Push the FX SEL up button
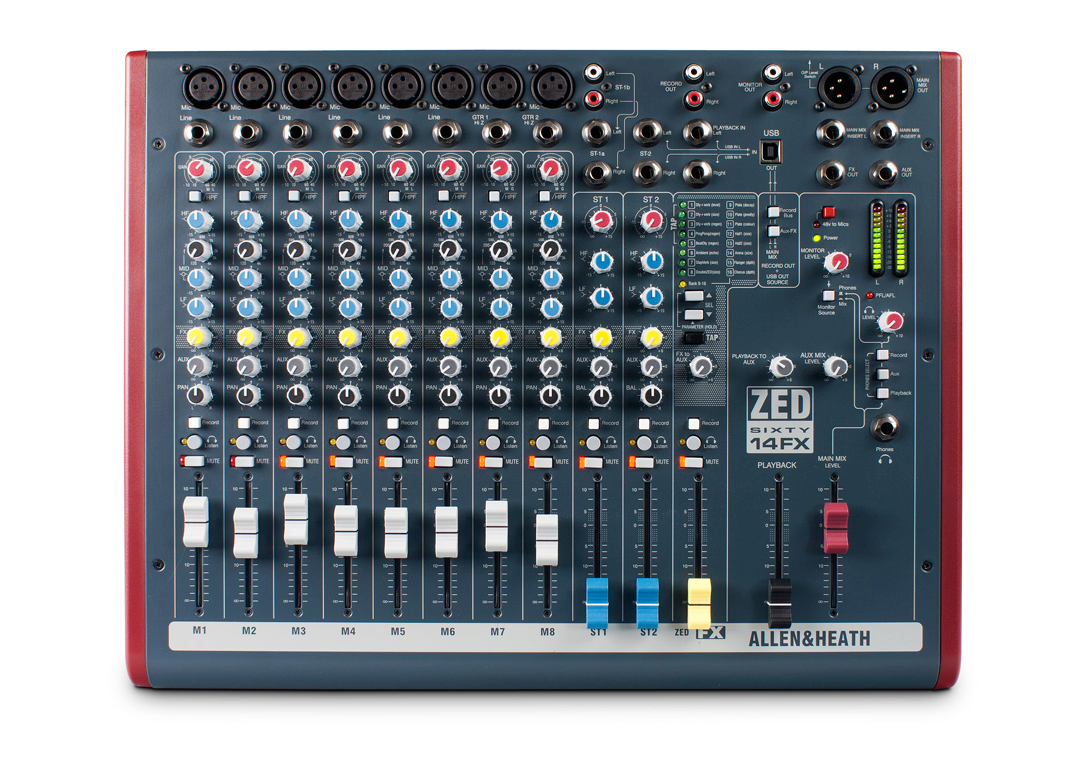1089x762 pixels. click(694, 296)
